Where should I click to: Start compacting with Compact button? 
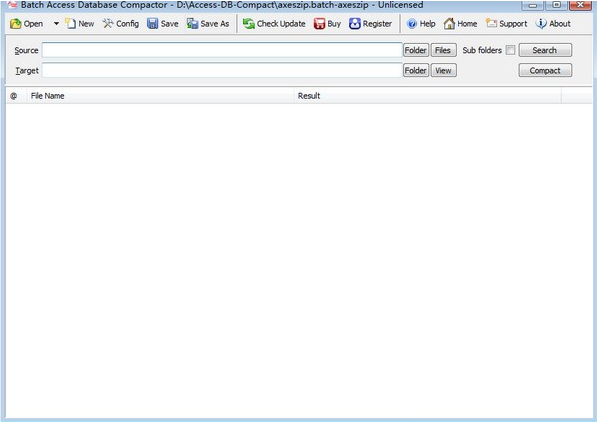(545, 70)
